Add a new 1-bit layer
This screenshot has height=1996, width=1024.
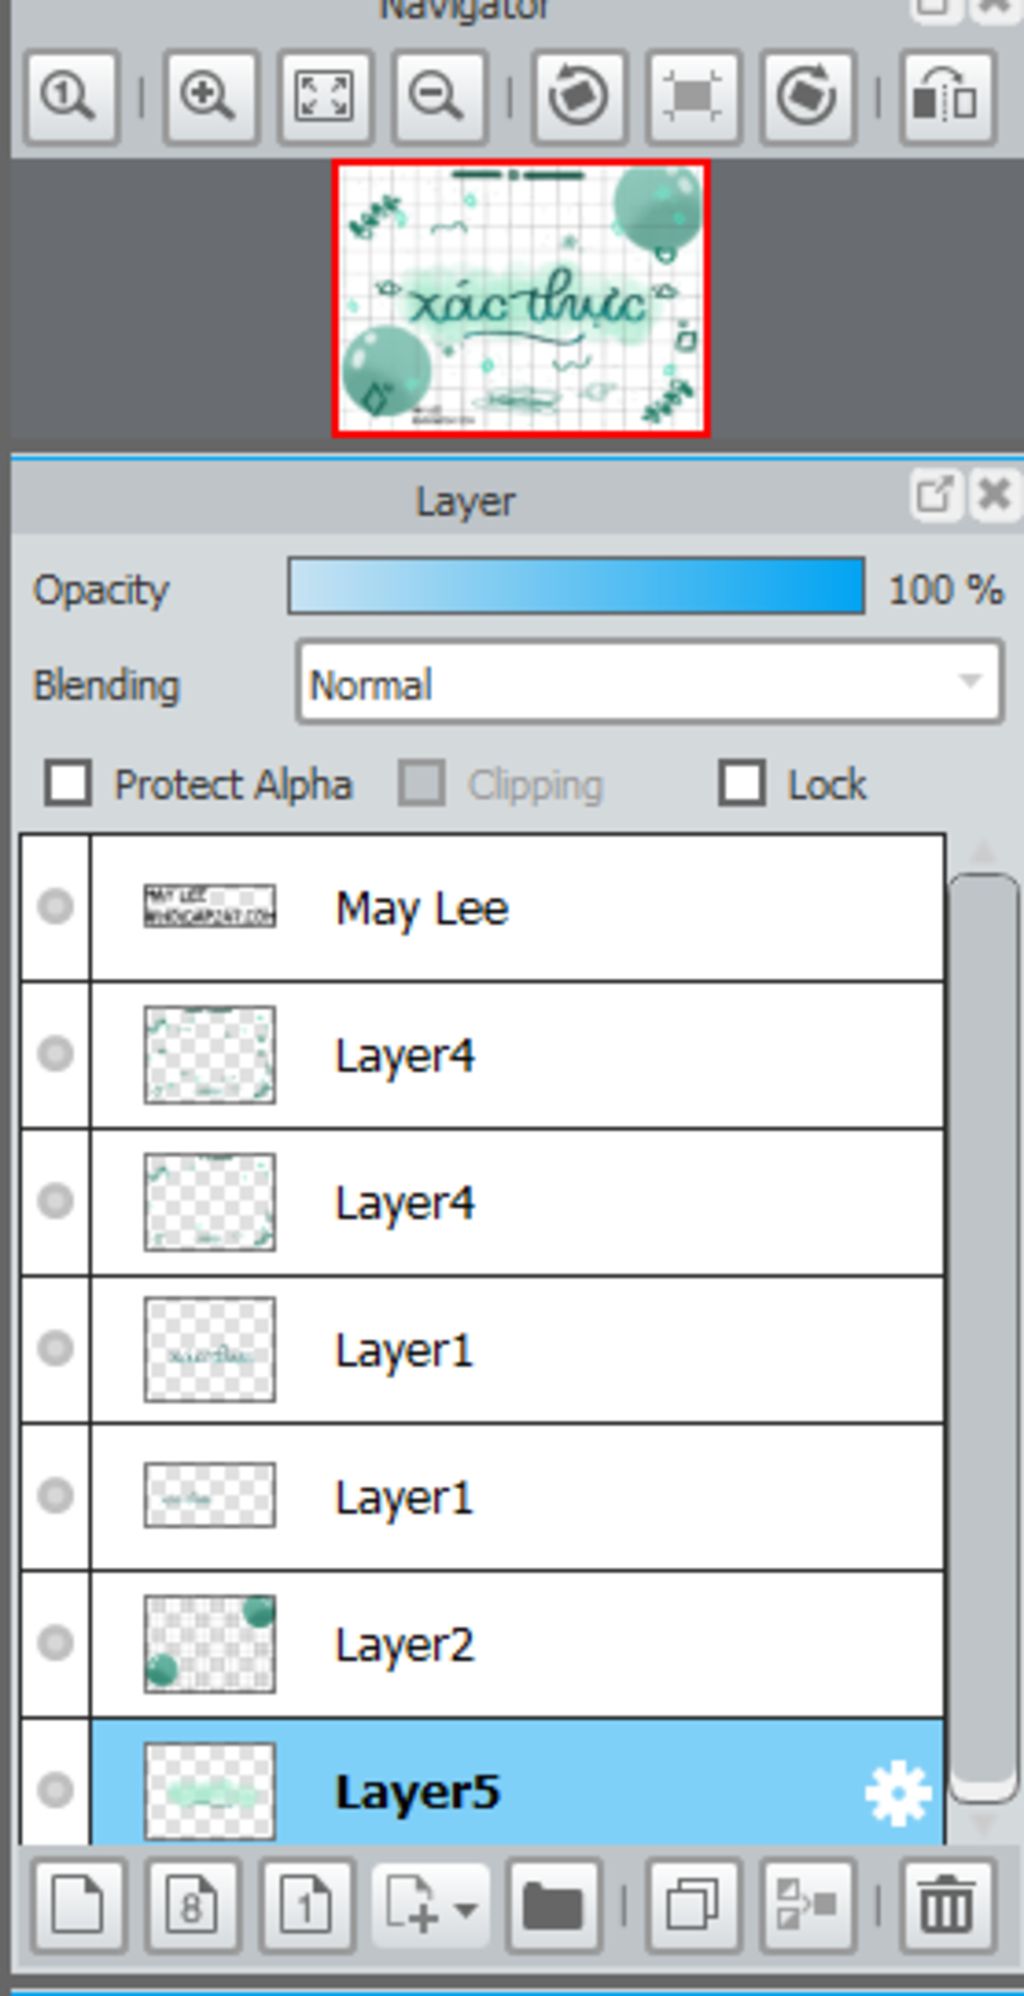click(x=306, y=1906)
